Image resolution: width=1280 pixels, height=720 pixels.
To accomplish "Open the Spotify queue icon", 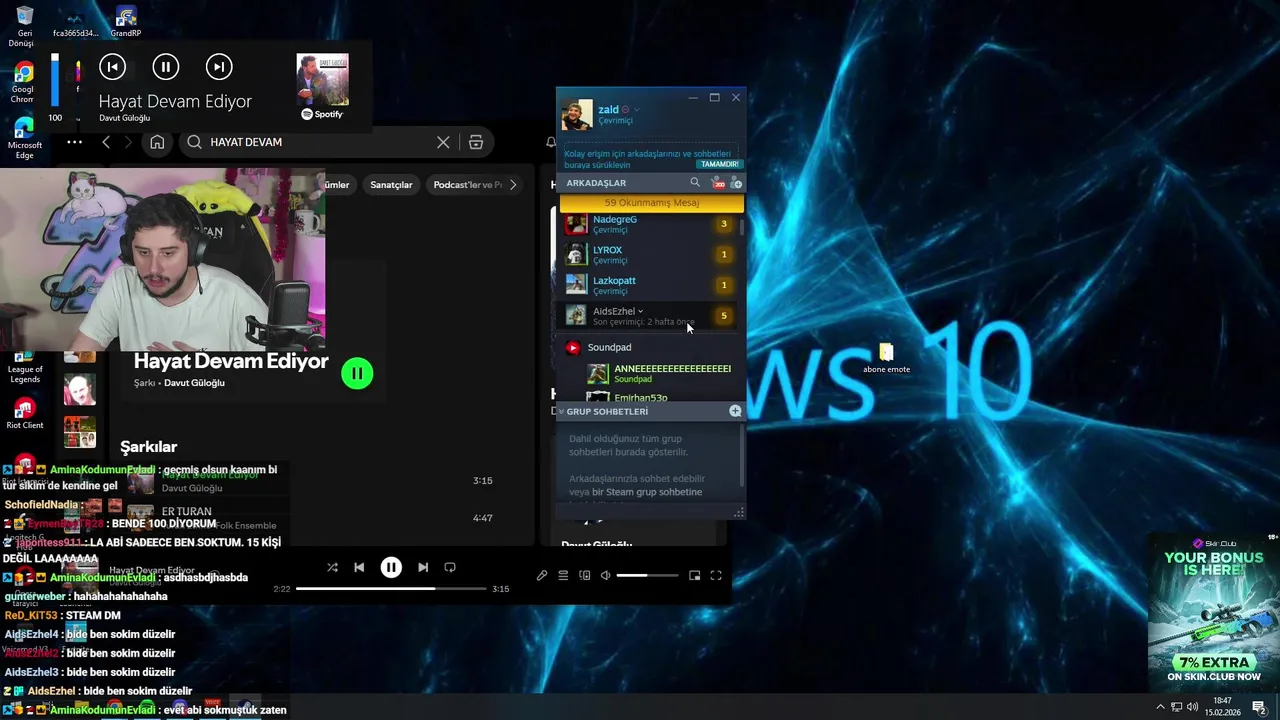I will pyautogui.click(x=563, y=575).
